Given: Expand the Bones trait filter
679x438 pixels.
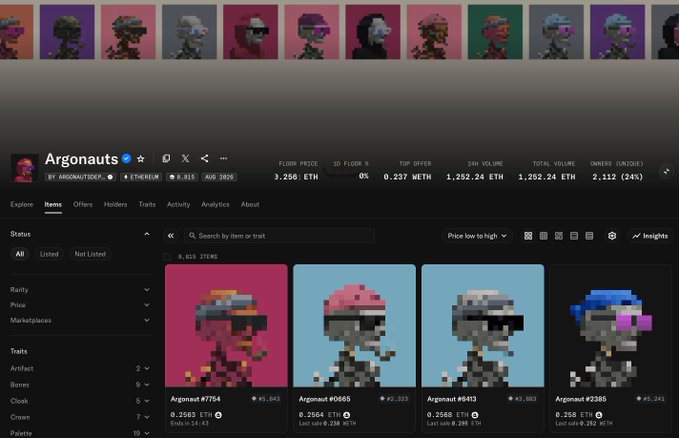Looking at the screenshot, I should (x=80, y=385).
